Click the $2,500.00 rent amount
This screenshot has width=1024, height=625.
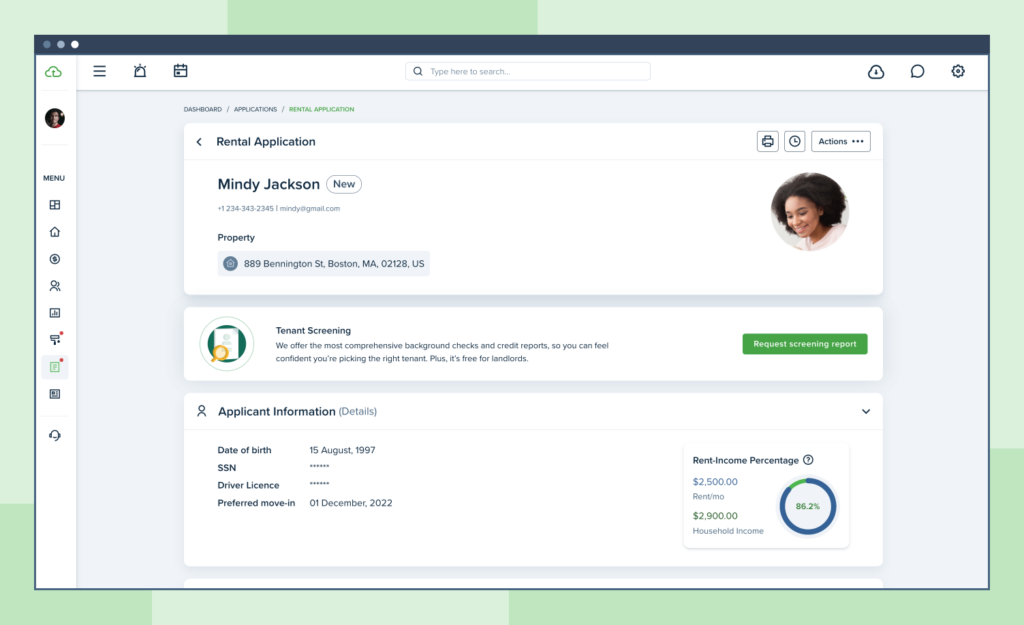tap(715, 482)
